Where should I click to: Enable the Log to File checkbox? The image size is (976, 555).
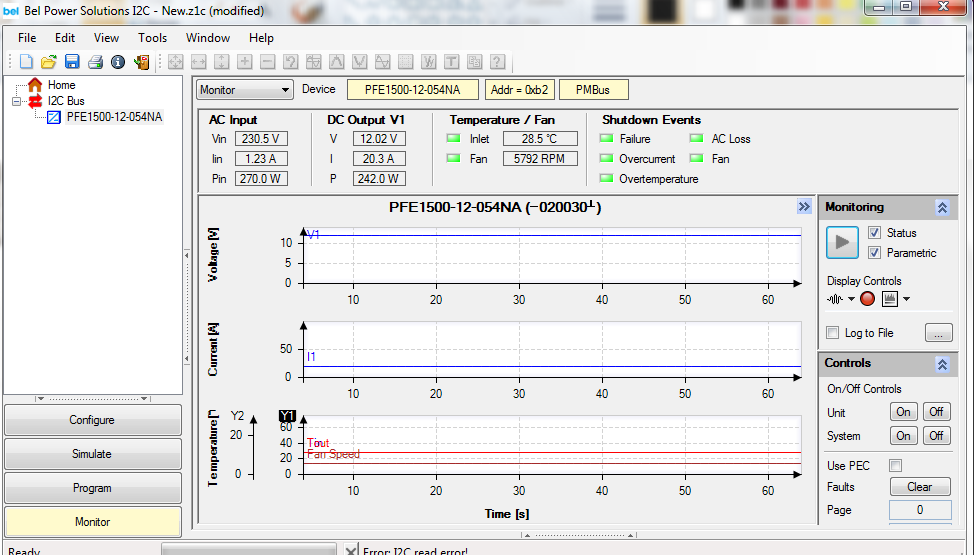833,333
